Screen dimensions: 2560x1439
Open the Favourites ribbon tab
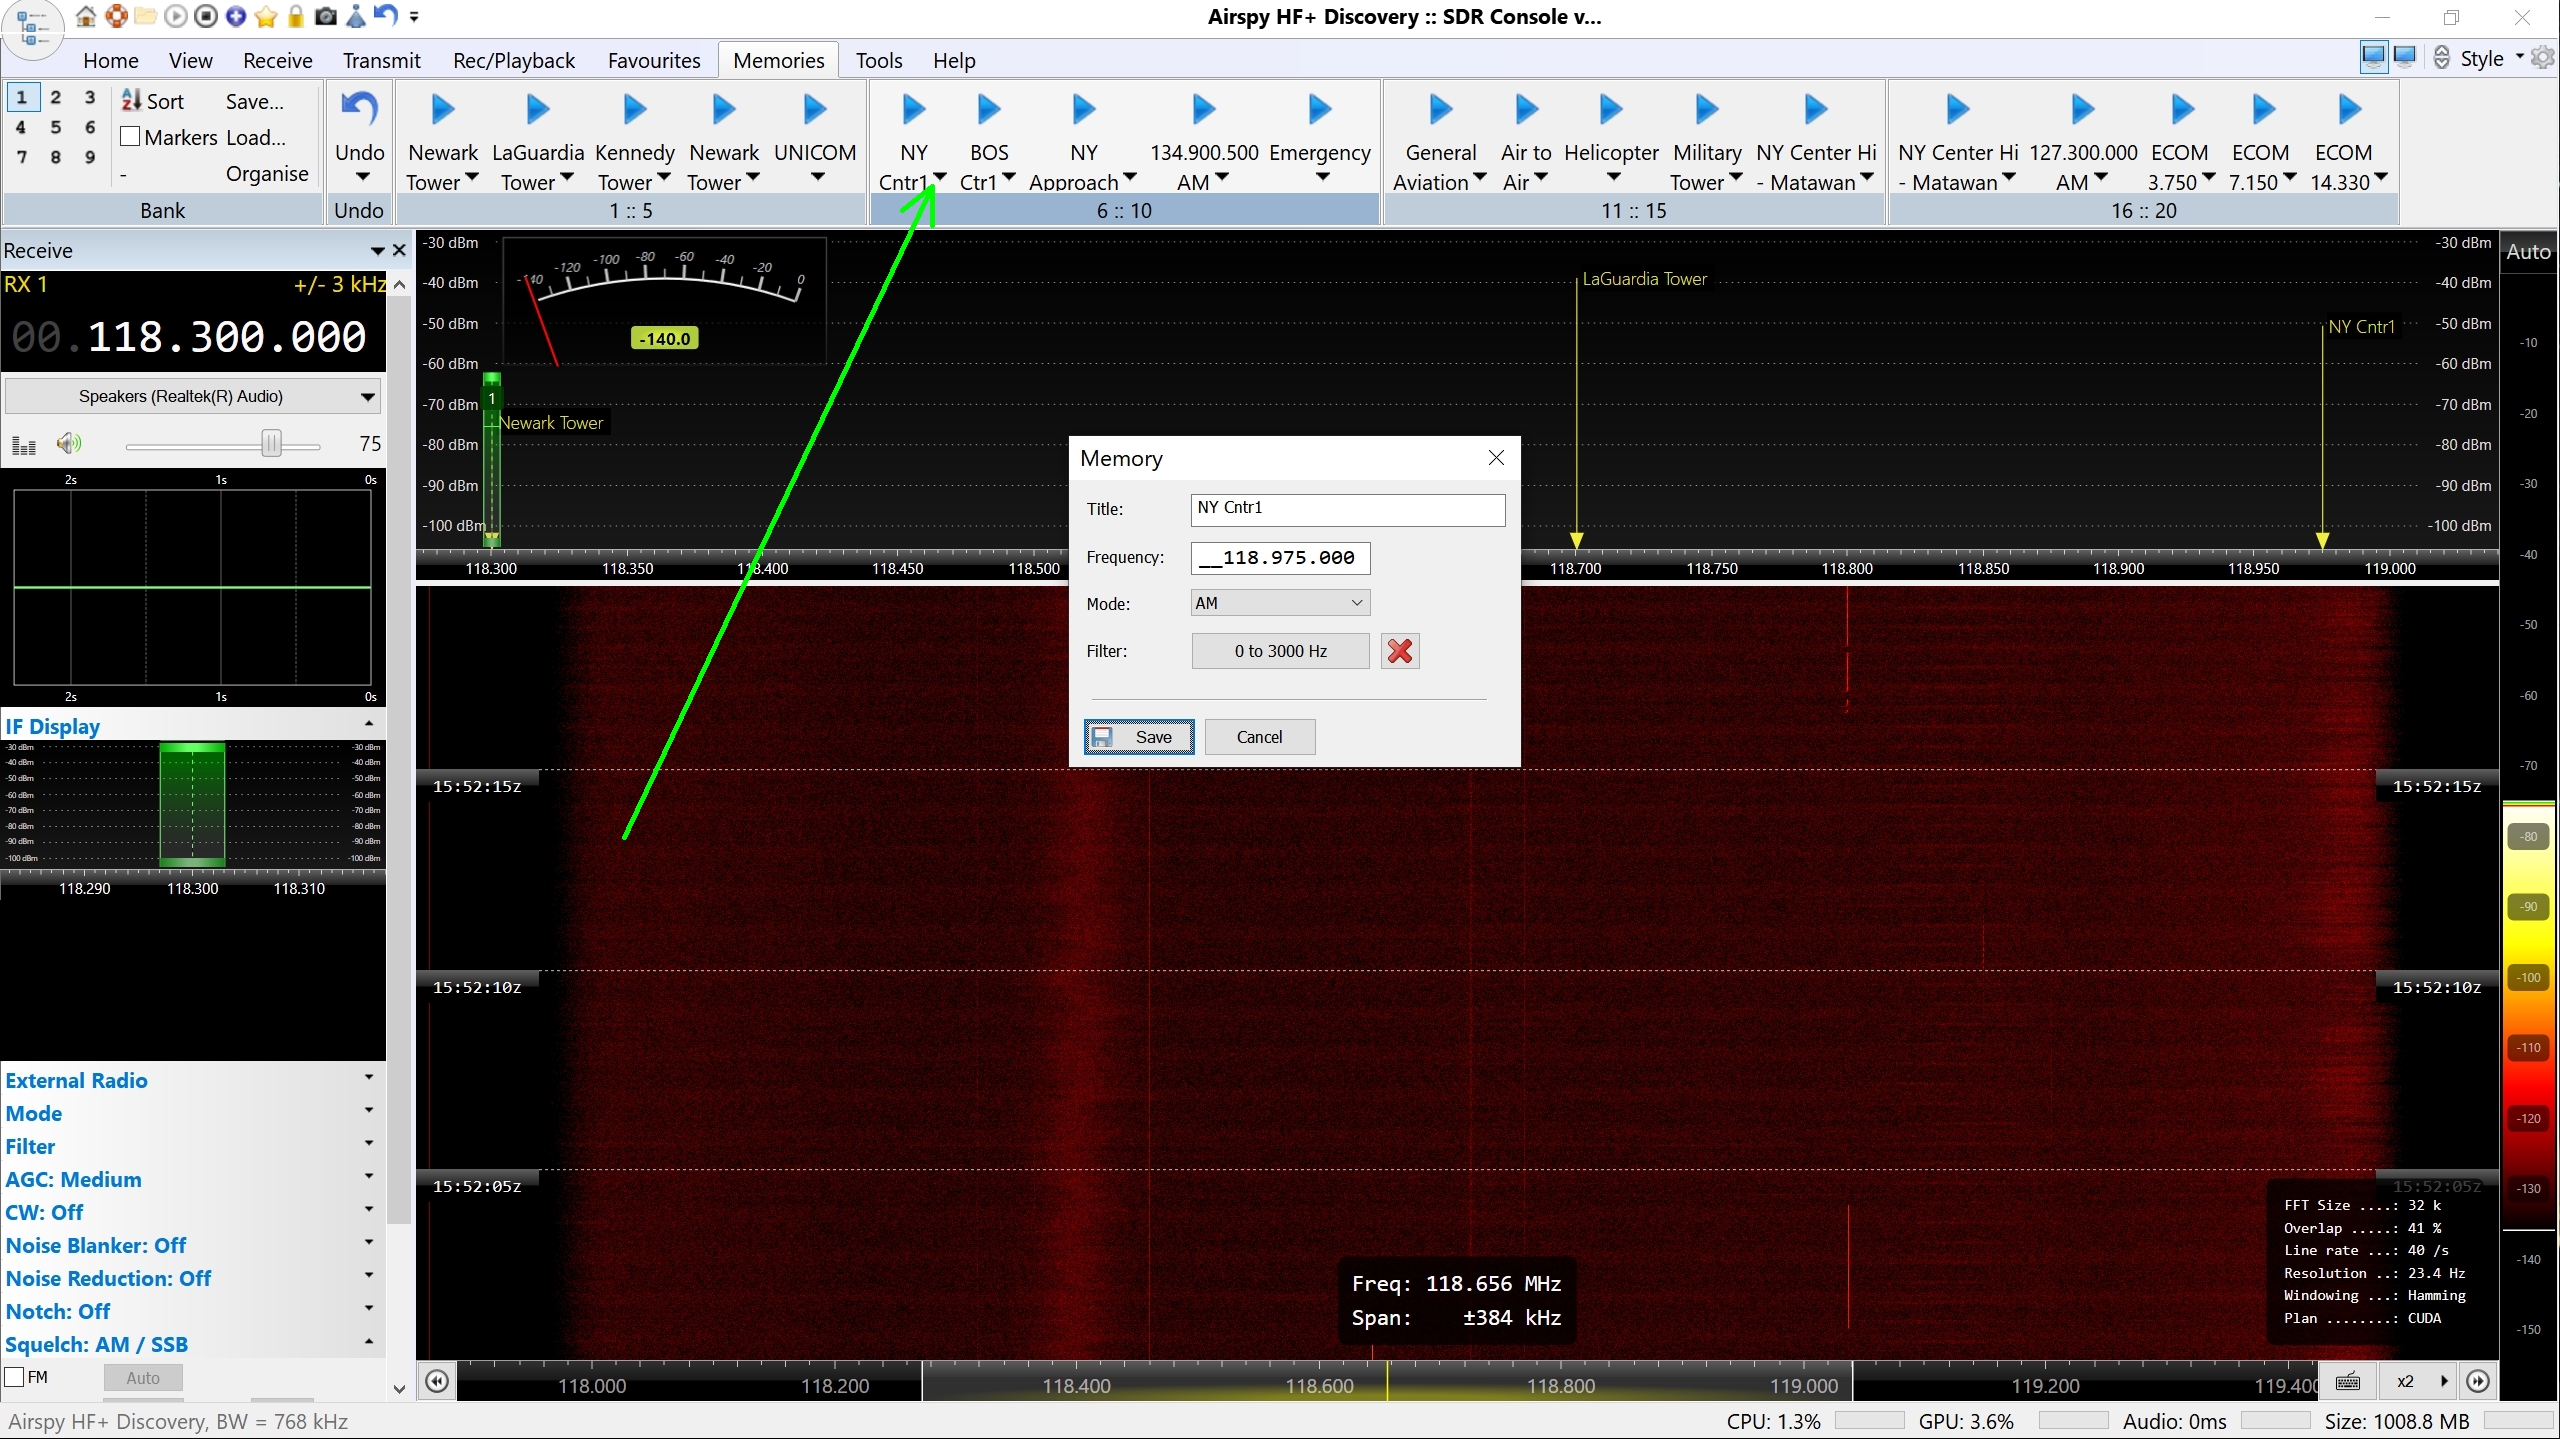click(x=653, y=60)
